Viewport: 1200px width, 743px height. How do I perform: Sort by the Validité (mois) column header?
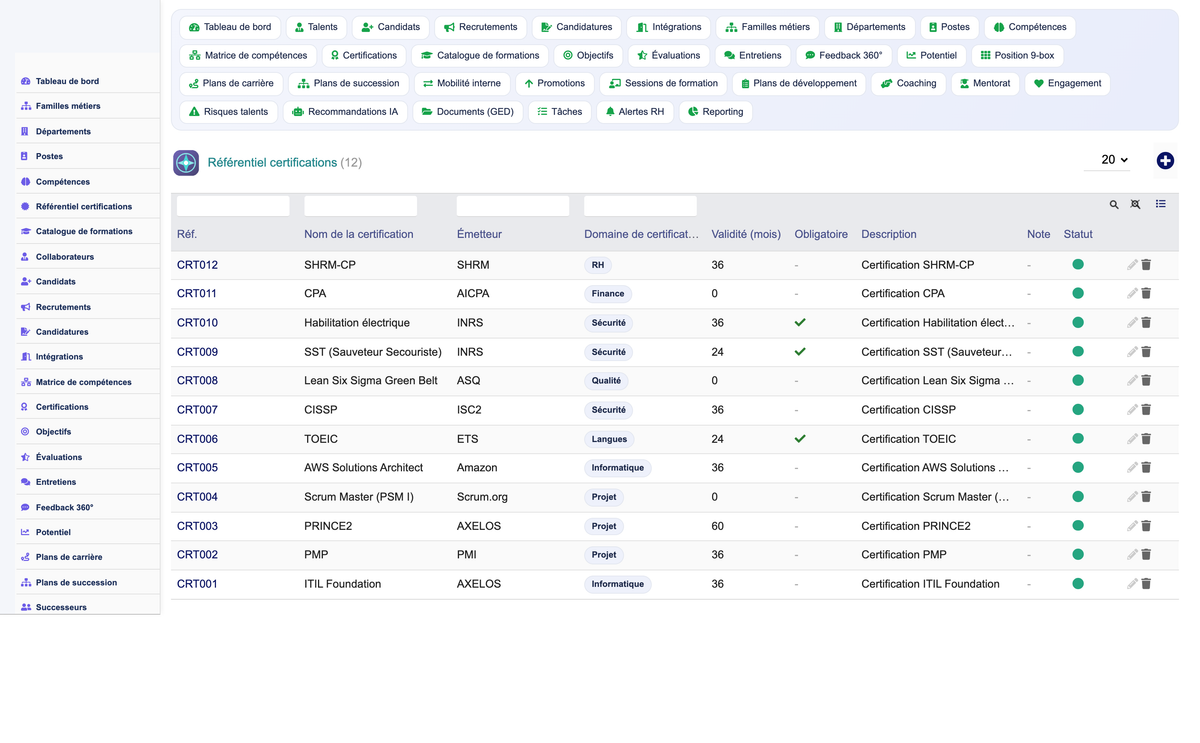click(746, 234)
